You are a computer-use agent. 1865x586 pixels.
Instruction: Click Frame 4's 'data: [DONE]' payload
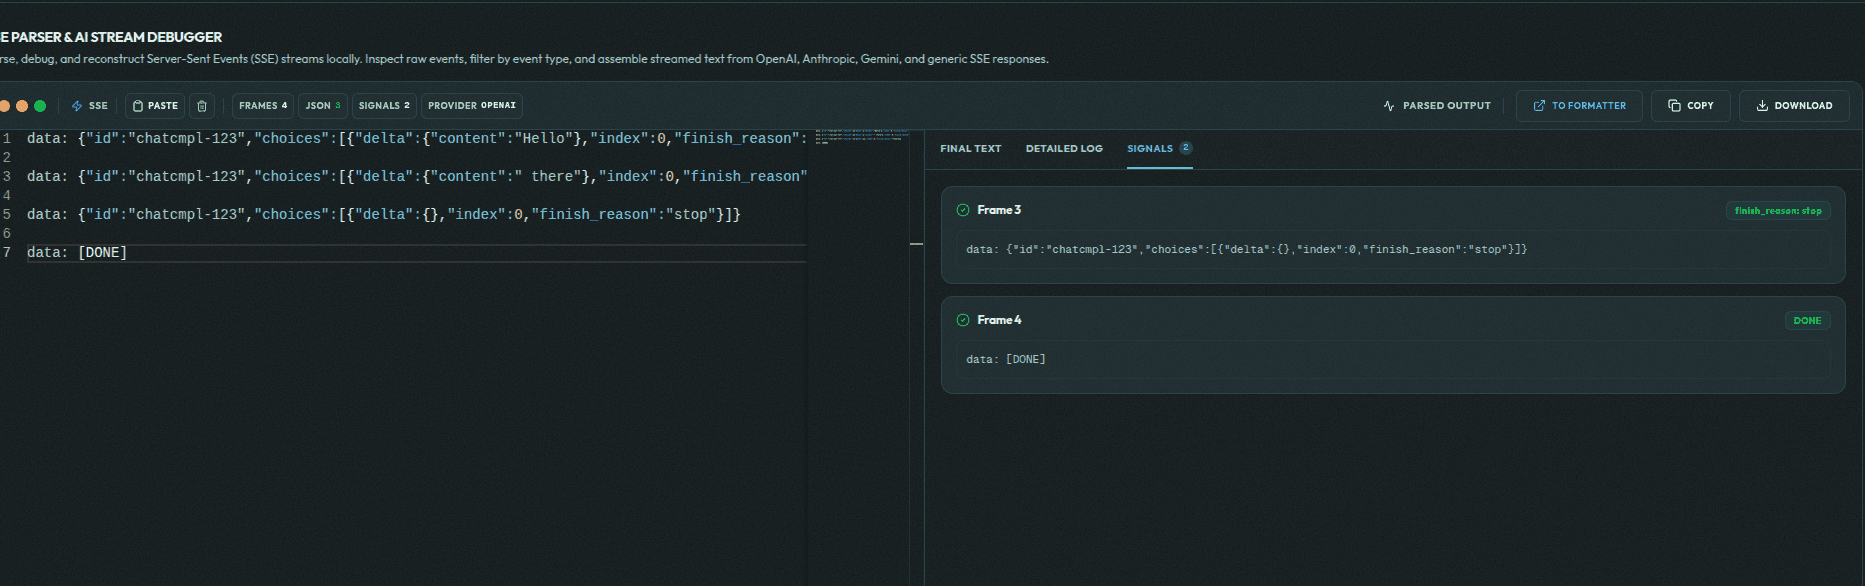(x=1006, y=360)
